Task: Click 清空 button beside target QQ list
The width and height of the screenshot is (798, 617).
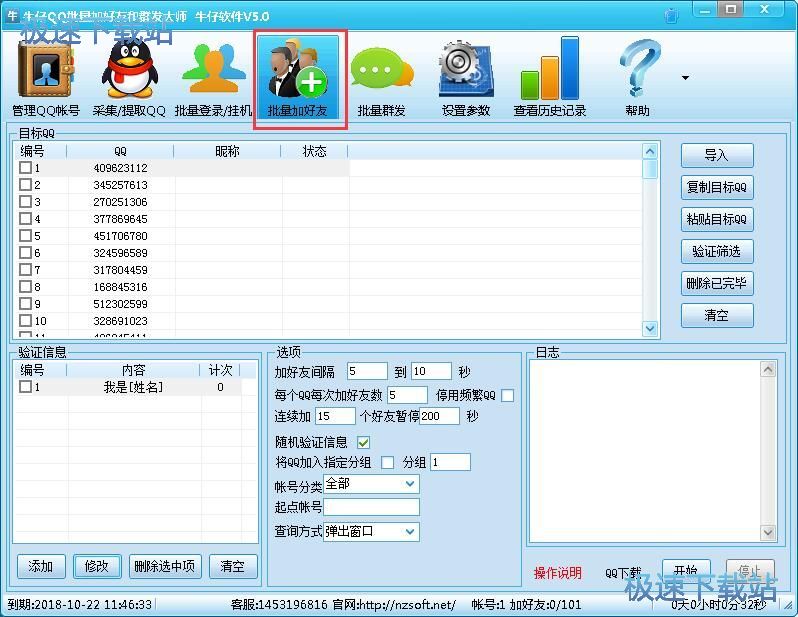Action: [717, 316]
